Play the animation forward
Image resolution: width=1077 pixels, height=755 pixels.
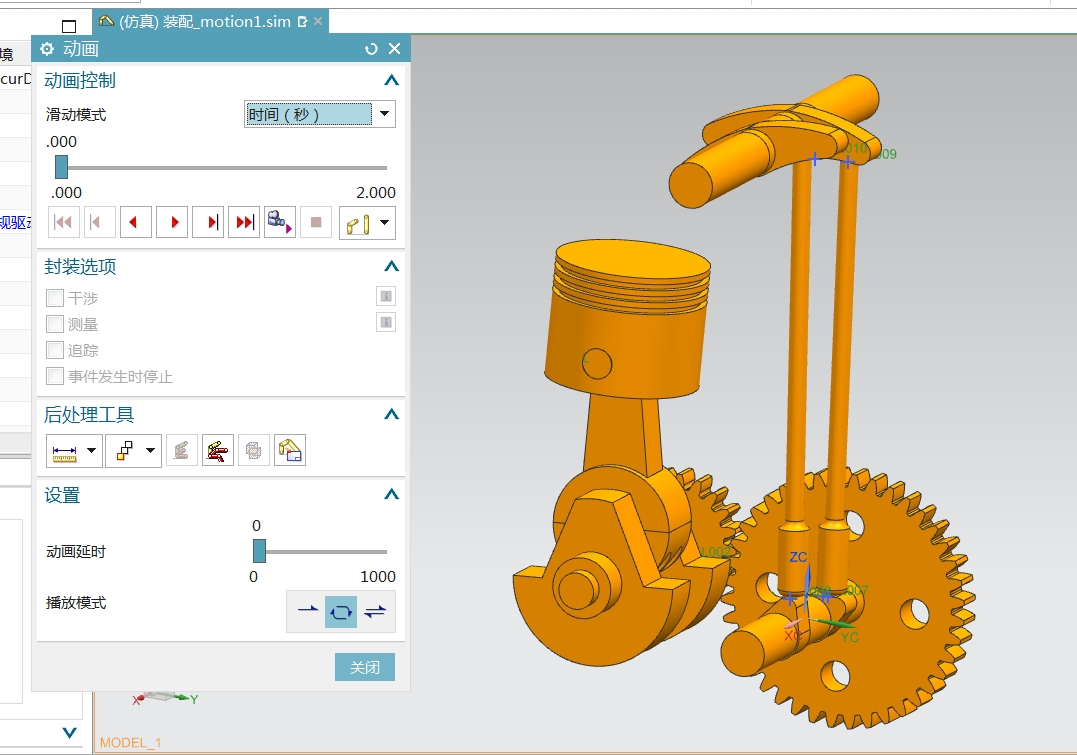[x=172, y=222]
